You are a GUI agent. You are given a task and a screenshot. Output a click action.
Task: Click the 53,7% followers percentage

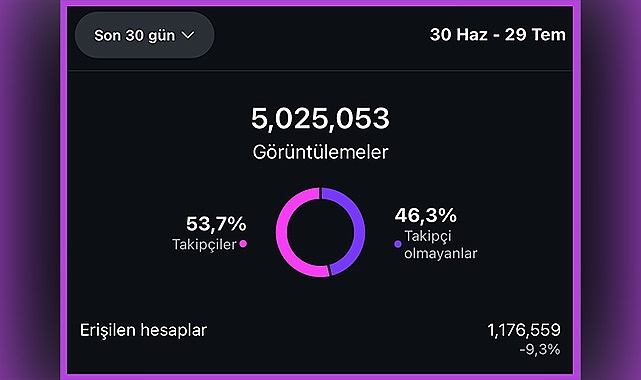click(216, 224)
